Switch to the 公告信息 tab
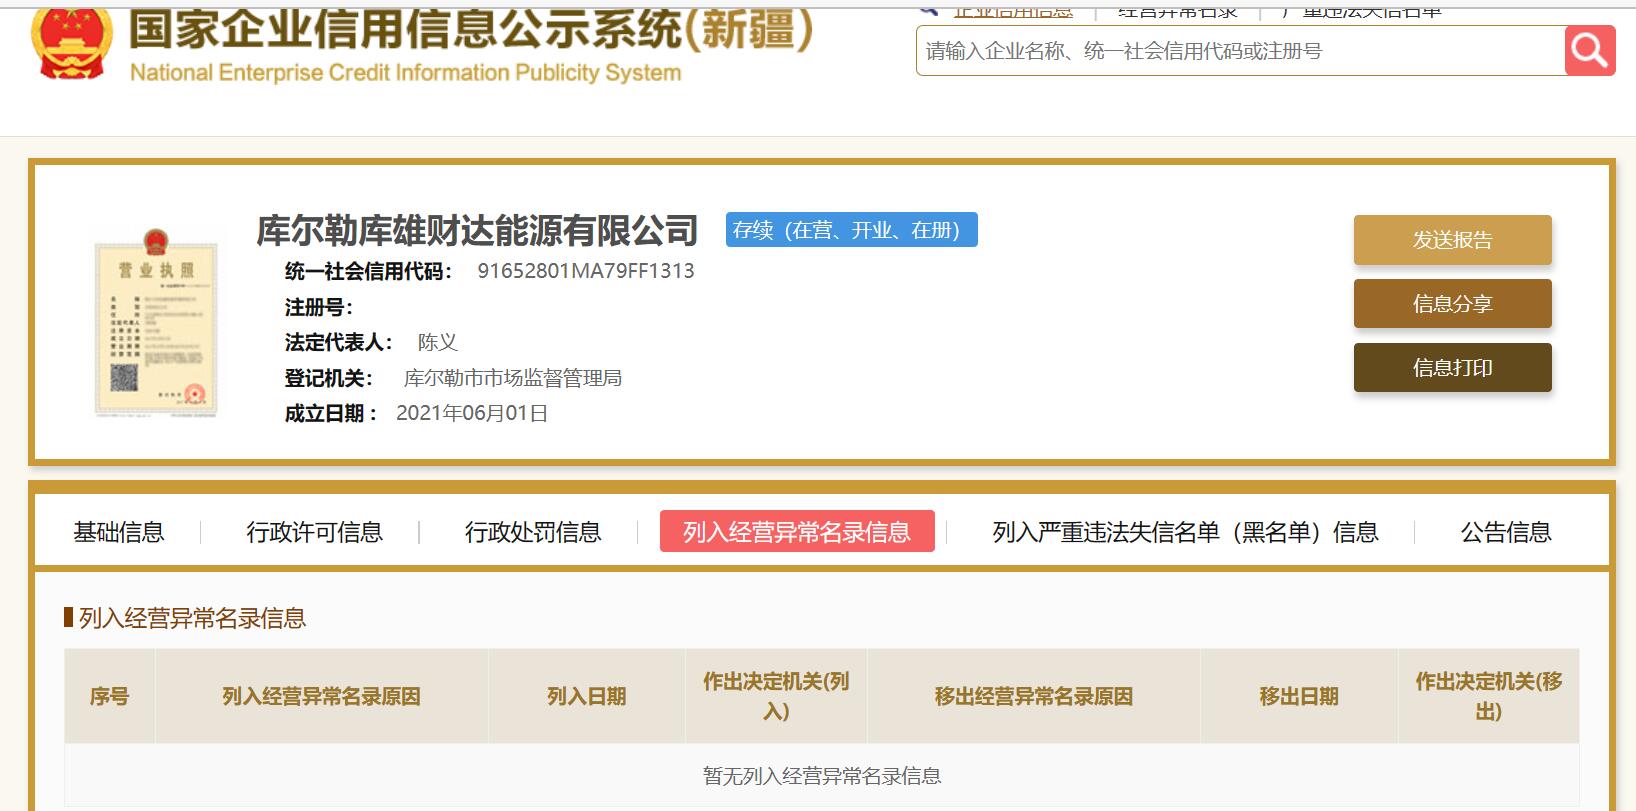Image resolution: width=1636 pixels, height=811 pixels. click(1506, 532)
